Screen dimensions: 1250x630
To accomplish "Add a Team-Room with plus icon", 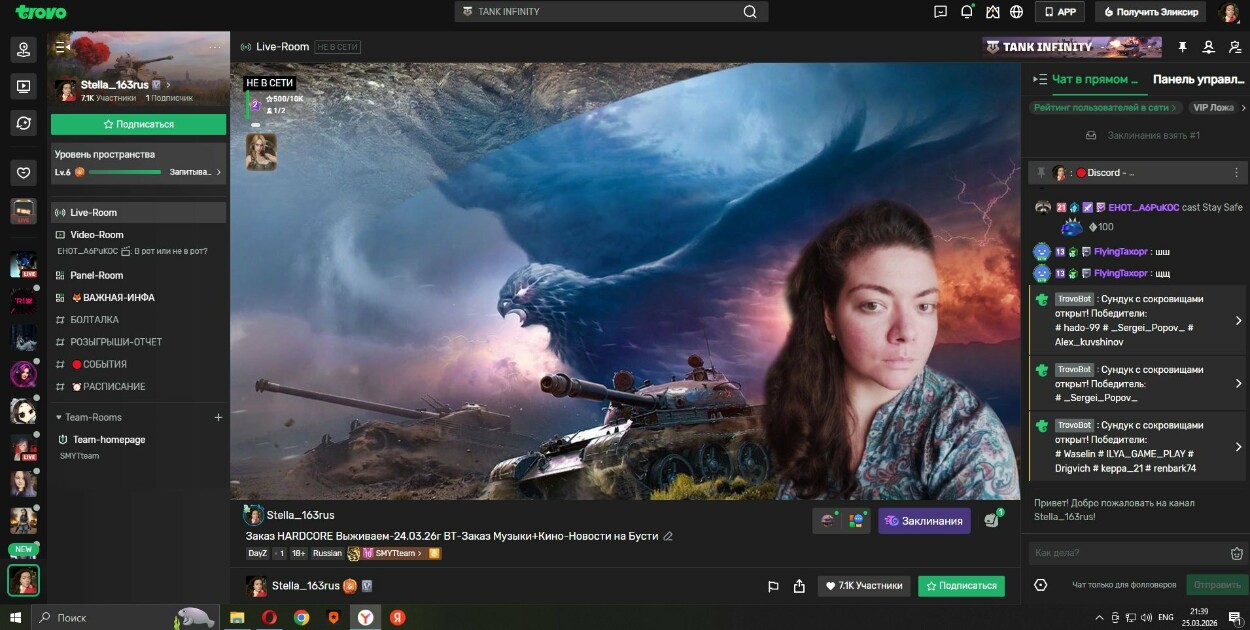I will (218, 417).
